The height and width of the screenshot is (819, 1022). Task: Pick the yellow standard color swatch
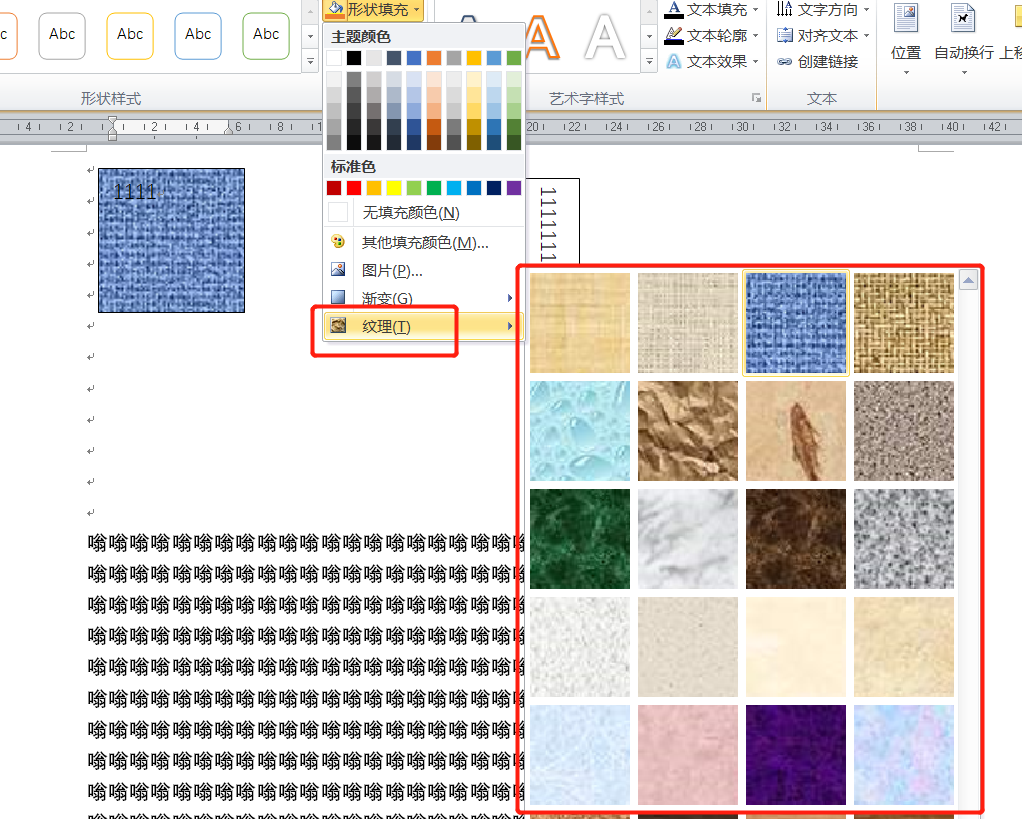click(394, 188)
